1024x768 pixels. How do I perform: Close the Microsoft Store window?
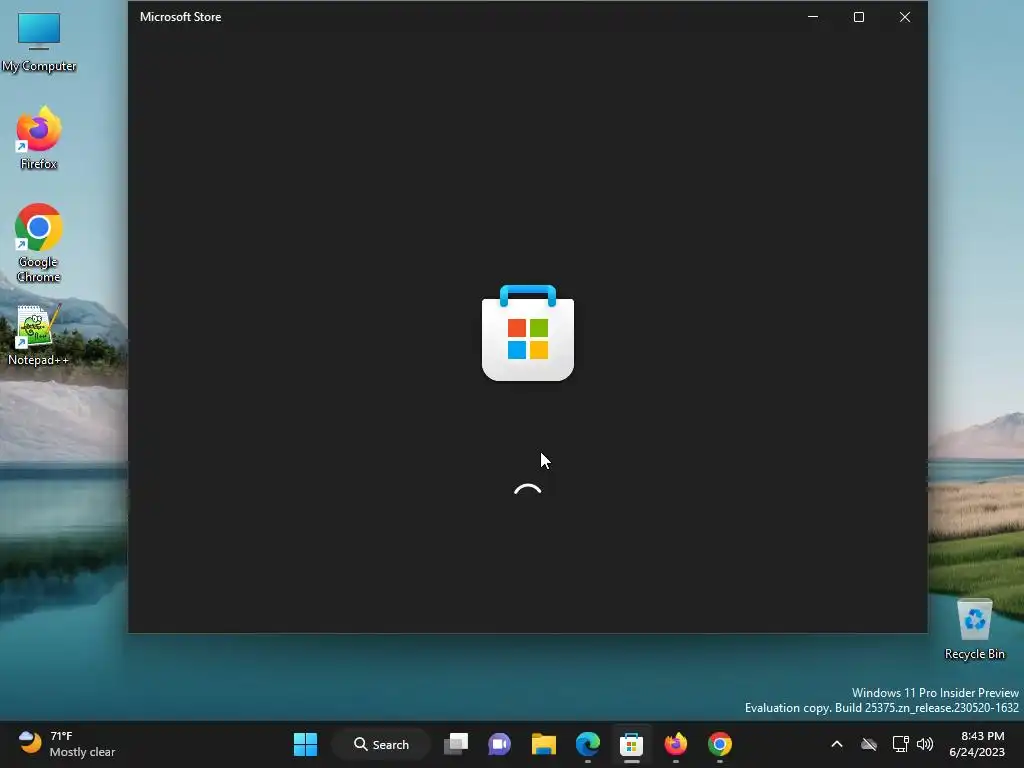click(904, 17)
